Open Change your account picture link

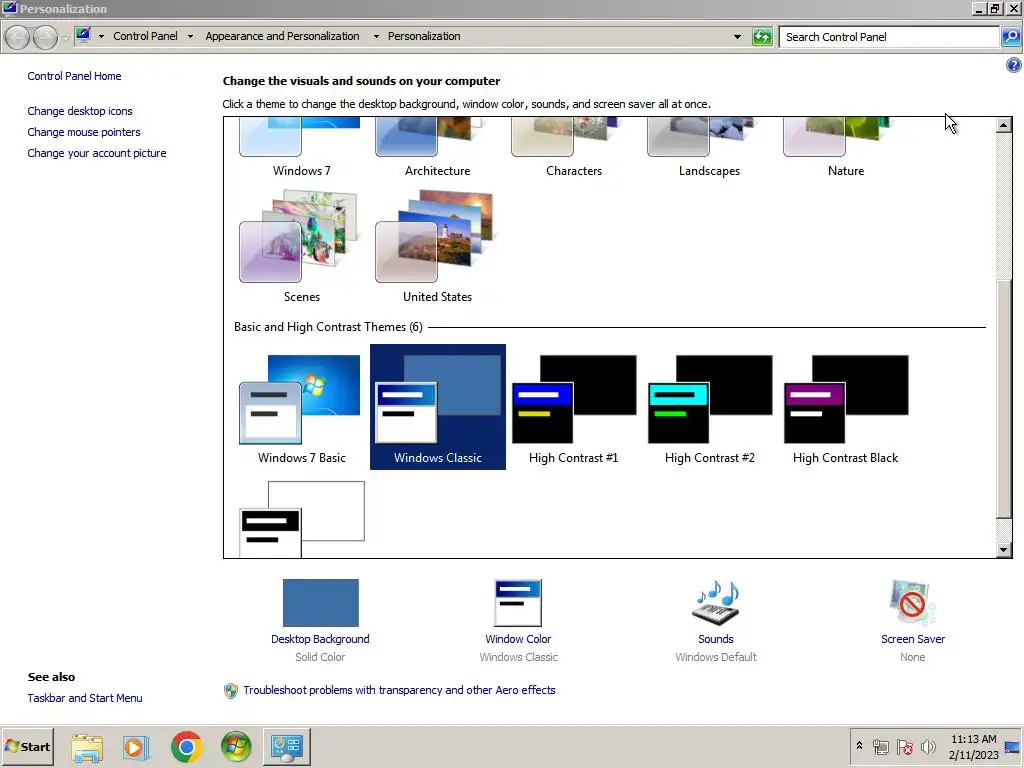pos(97,153)
